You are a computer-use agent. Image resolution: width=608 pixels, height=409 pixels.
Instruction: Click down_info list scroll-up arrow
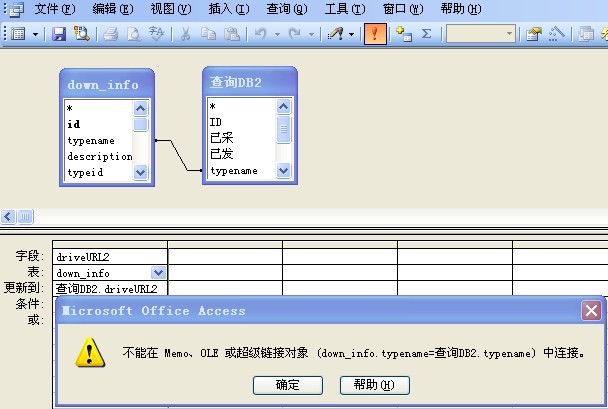(140, 108)
